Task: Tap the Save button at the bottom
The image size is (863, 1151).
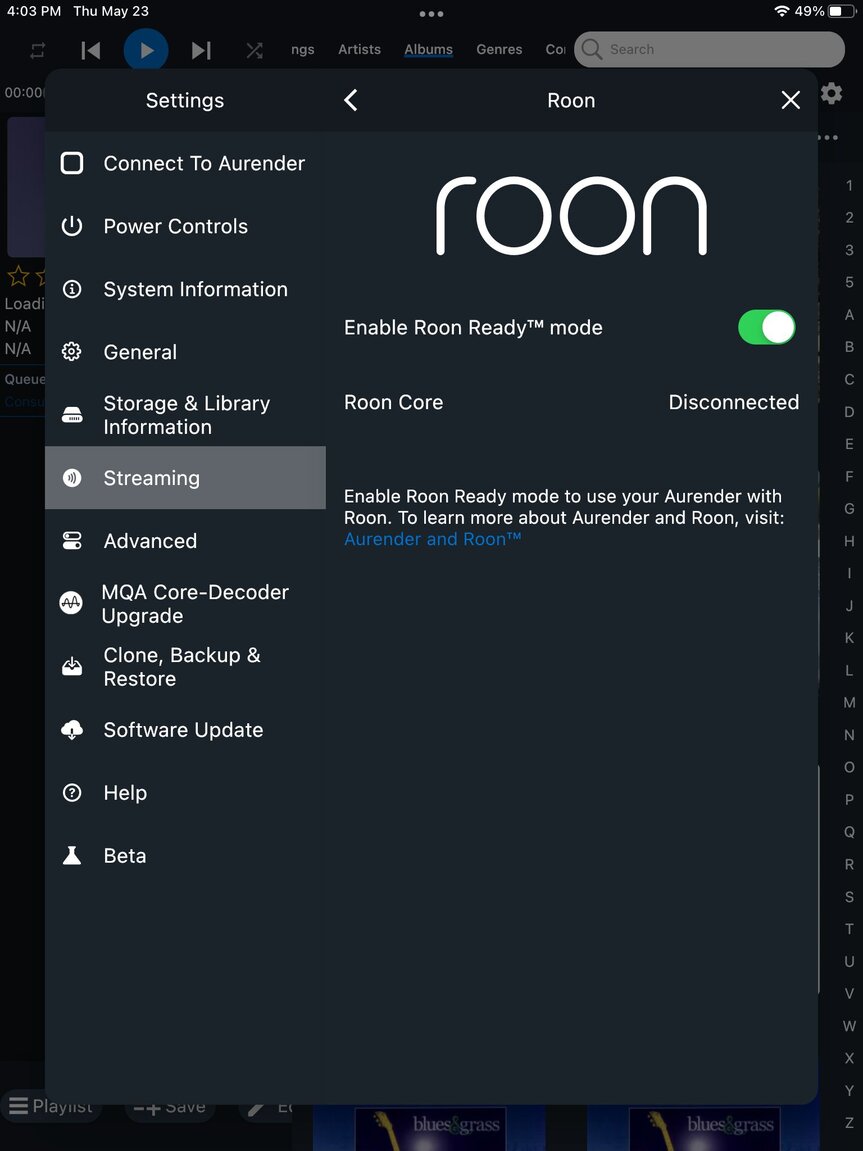Action: 170,1106
